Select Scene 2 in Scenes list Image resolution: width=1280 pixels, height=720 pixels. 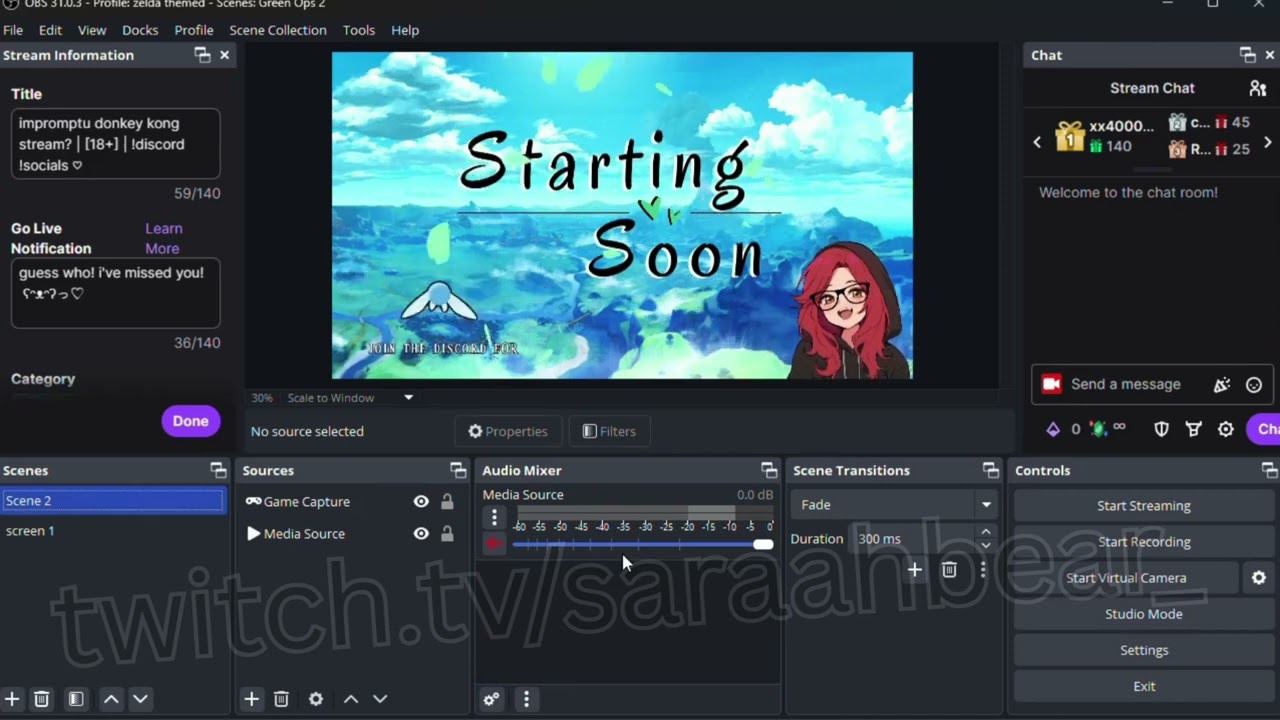(x=113, y=500)
